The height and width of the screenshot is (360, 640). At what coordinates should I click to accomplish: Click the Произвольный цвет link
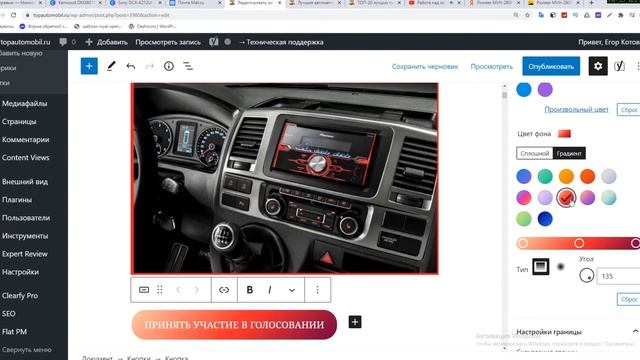click(x=576, y=109)
